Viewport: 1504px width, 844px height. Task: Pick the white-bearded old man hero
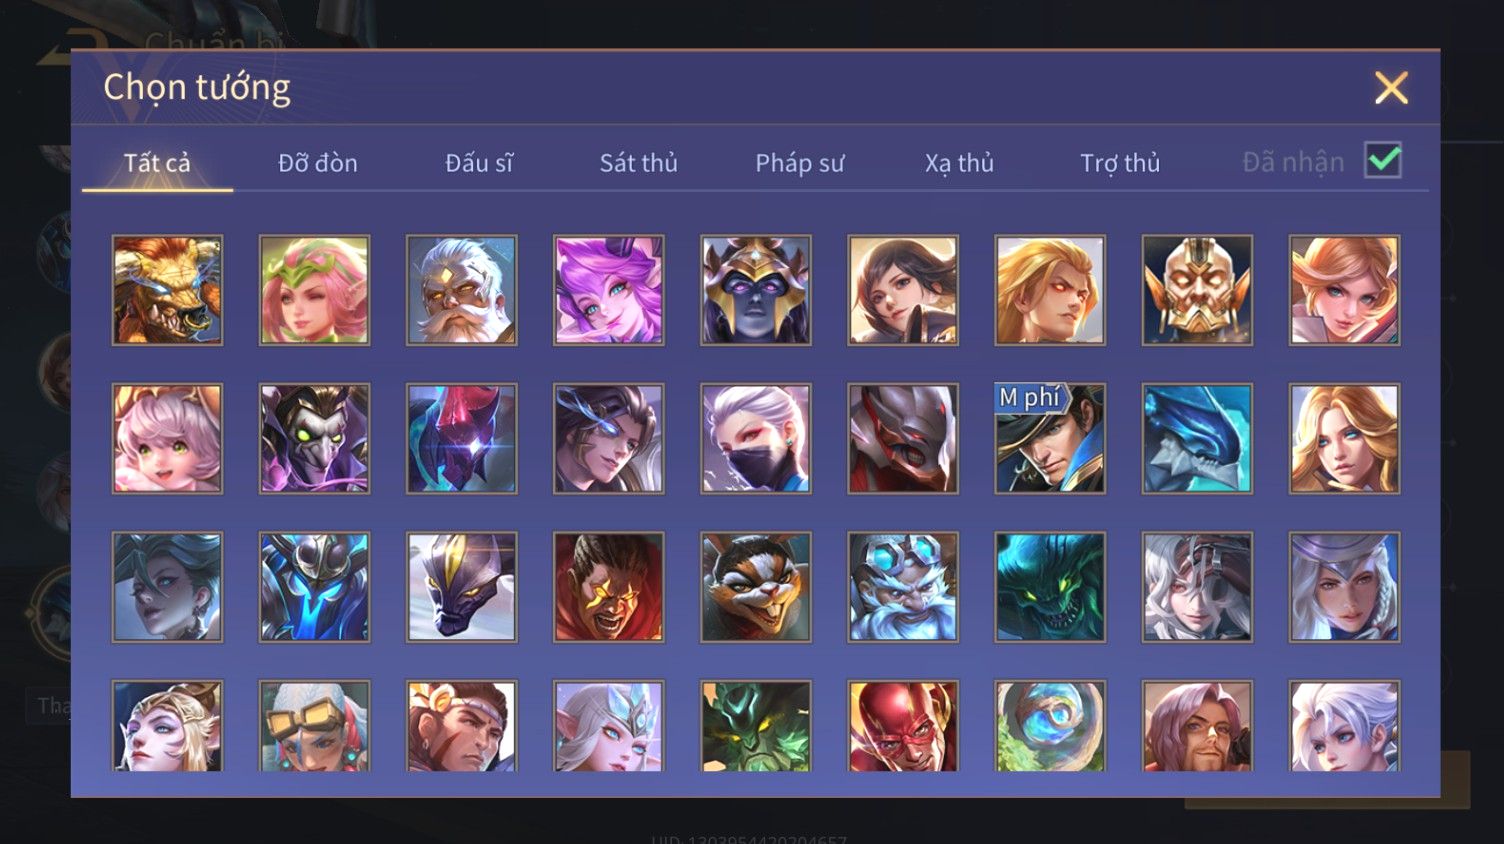pyautogui.click(x=462, y=290)
